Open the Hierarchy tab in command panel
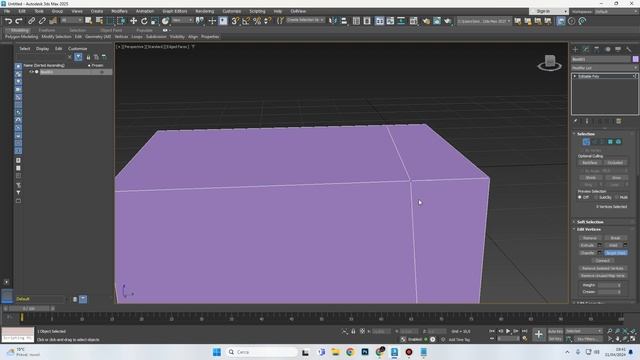Screen dimensions: 640x360 click(x=597, y=49)
